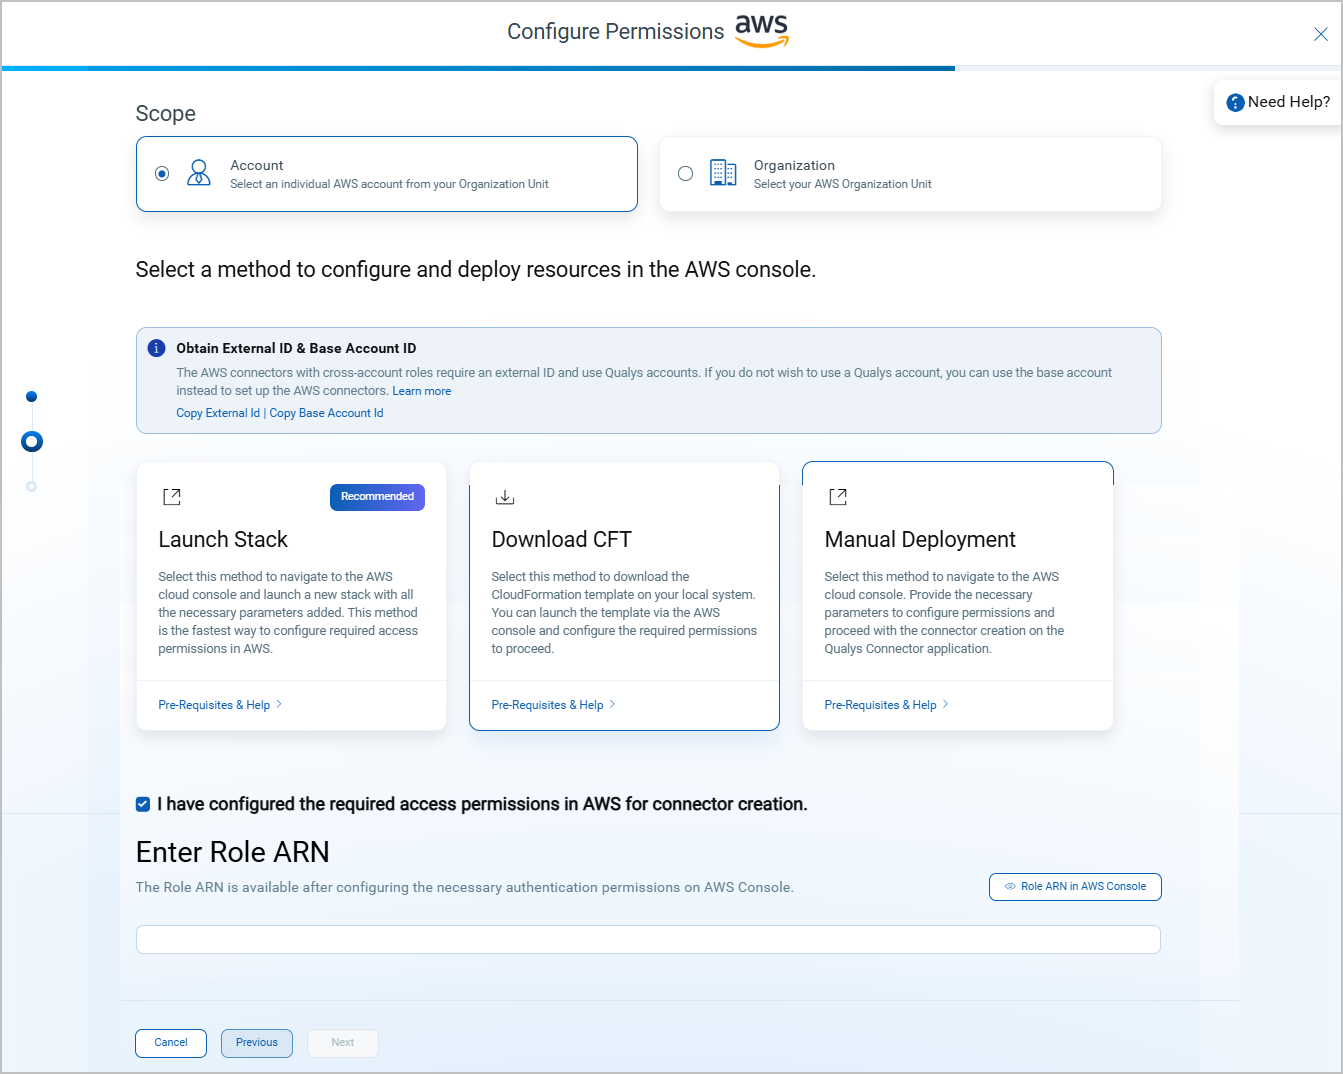This screenshot has height=1074, width=1343.
Task: Click the first step dot in left stepper
Action: point(31,396)
